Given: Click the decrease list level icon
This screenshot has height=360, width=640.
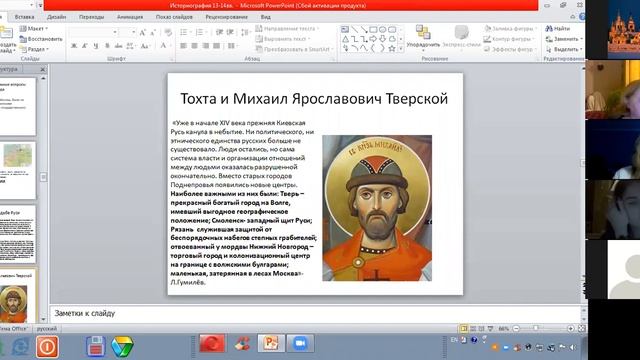Looking at the screenshot, I should (219, 32).
